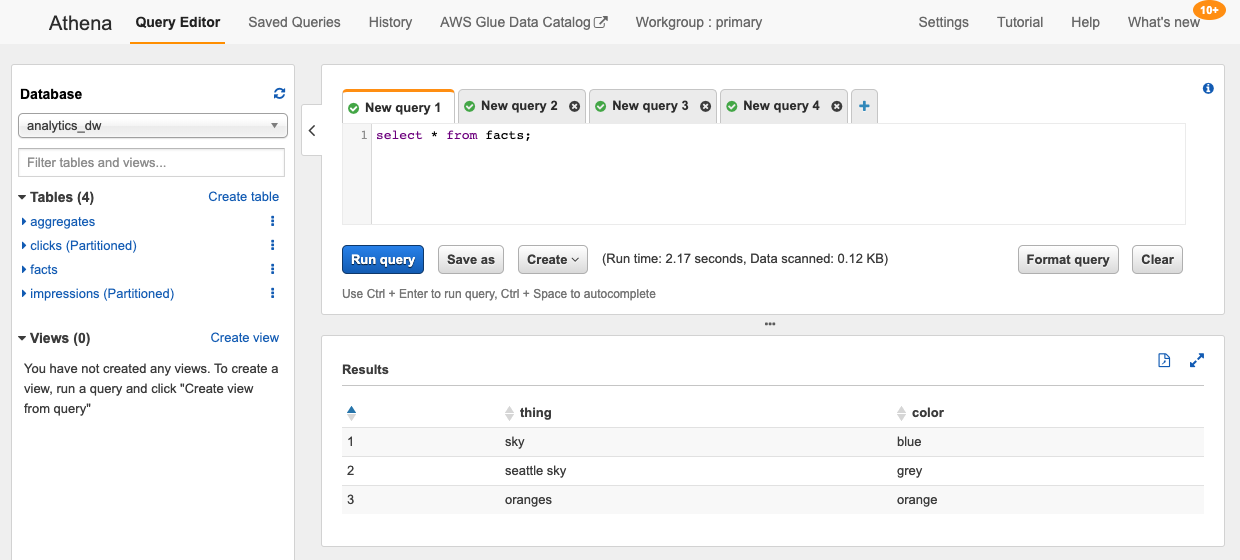
Task: Click the Create view link
Action: (x=245, y=338)
